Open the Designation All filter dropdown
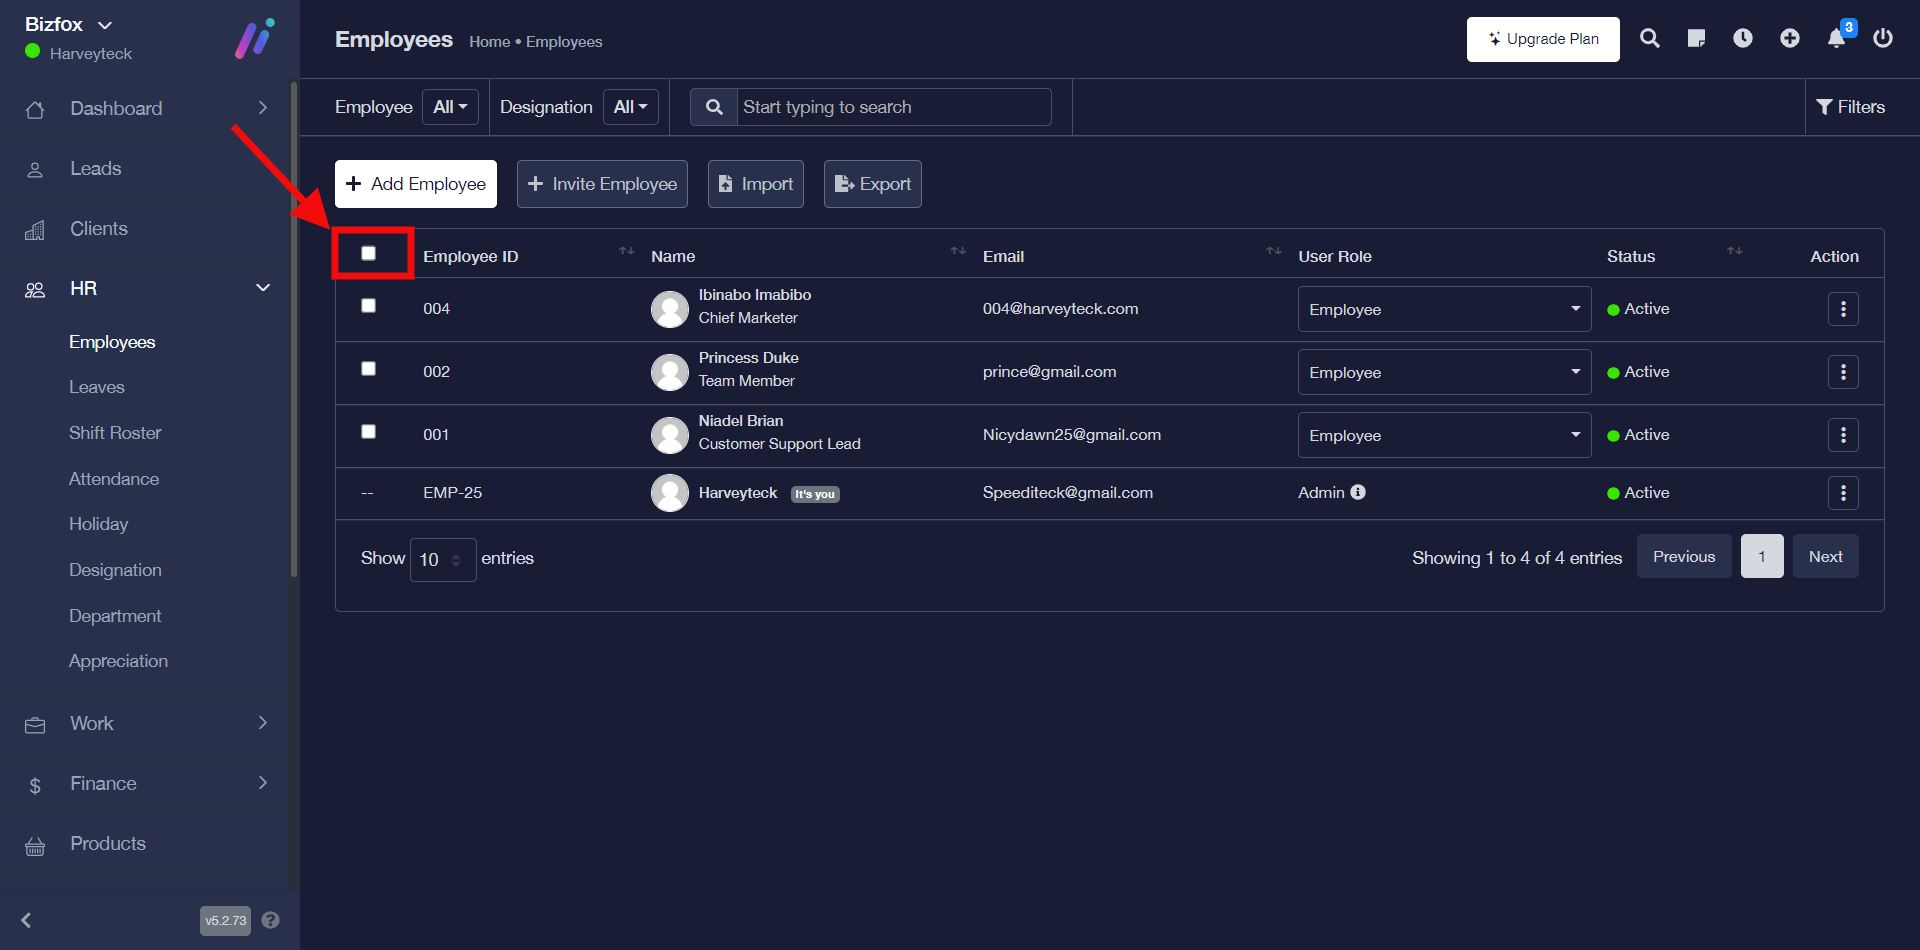This screenshot has height=950, width=1920. 630,107
